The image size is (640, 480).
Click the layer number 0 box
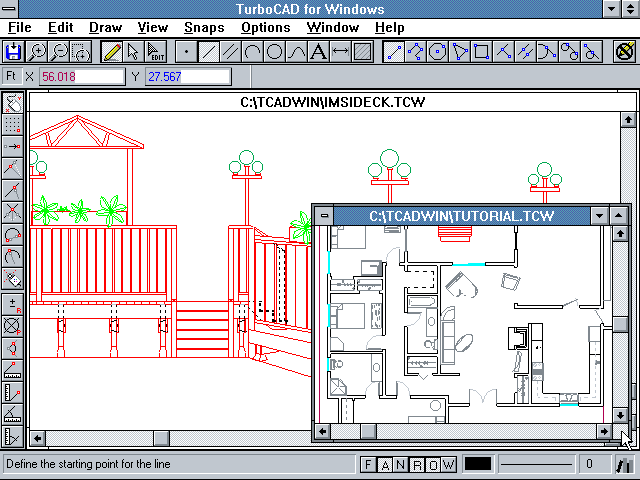pyautogui.click(x=594, y=464)
